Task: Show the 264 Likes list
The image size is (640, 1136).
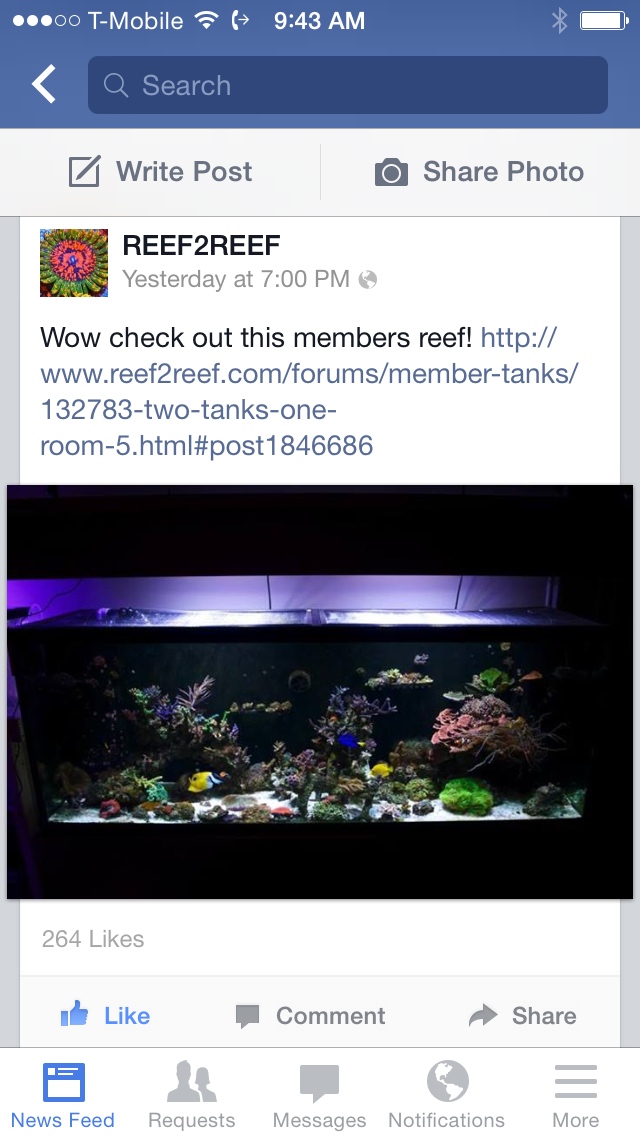Action: (x=93, y=939)
